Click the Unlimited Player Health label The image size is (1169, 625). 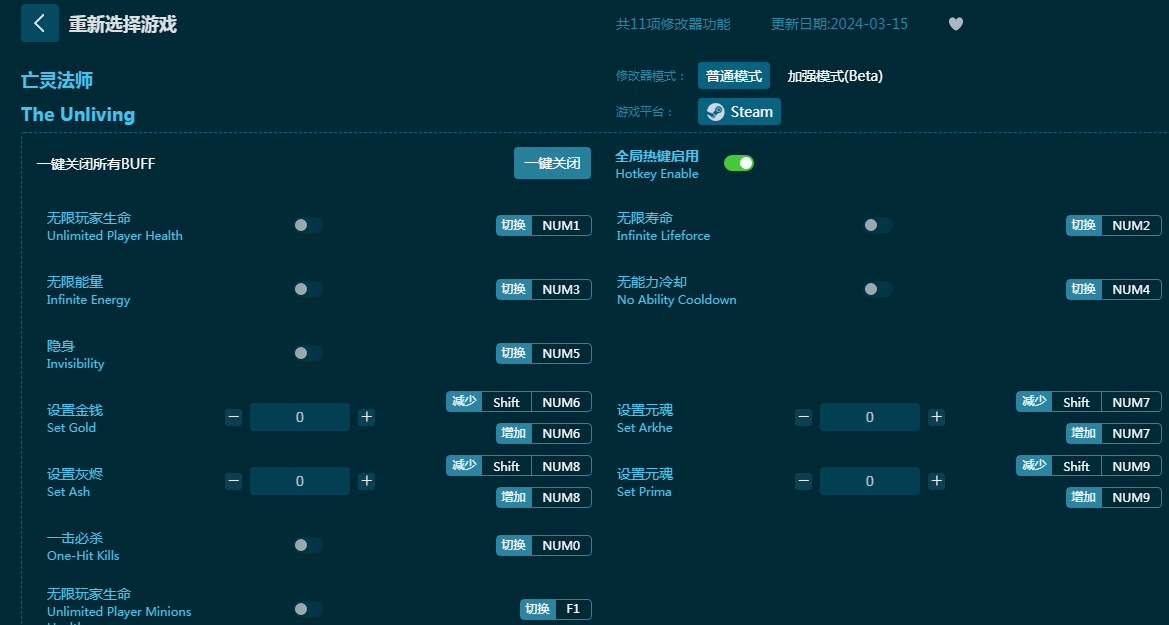[115, 236]
